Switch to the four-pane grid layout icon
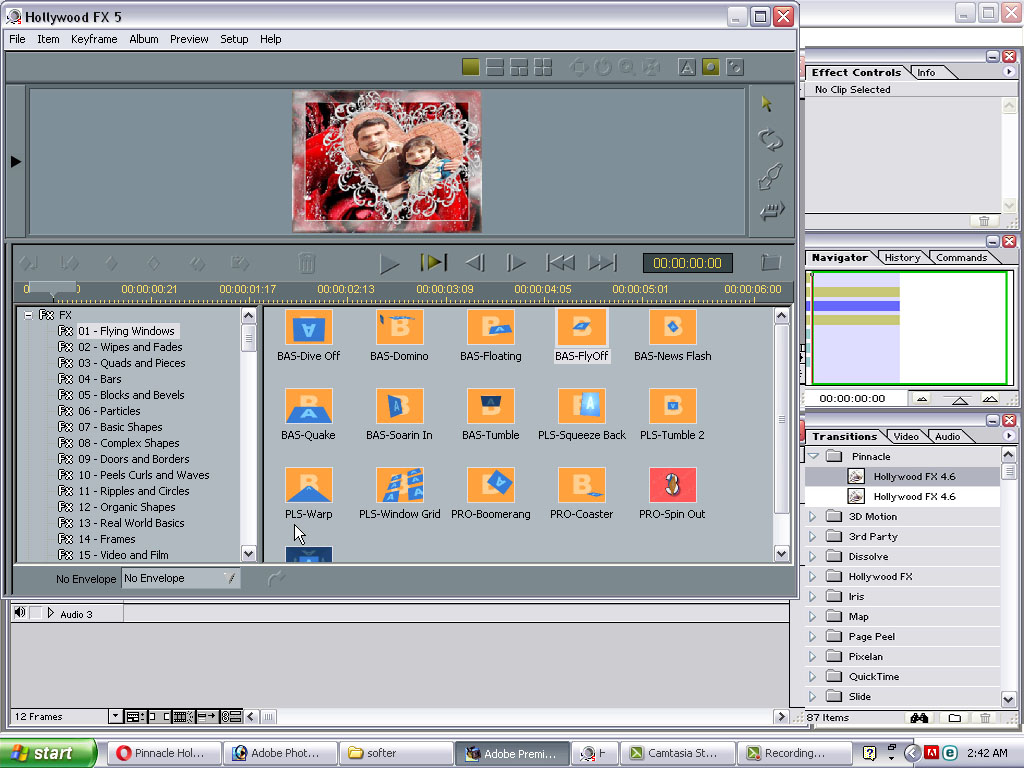This screenshot has width=1024, height=768. pyautogui.click(x=543, y=67)
